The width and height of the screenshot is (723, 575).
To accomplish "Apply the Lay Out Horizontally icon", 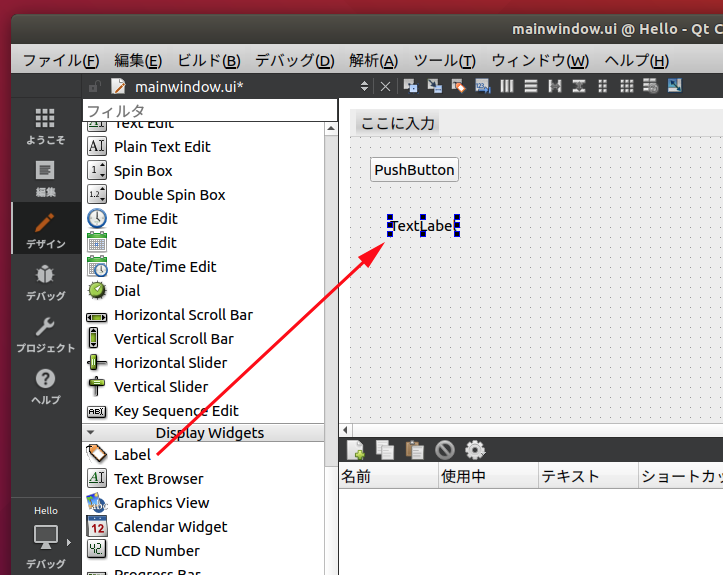I will pos(507,86).
